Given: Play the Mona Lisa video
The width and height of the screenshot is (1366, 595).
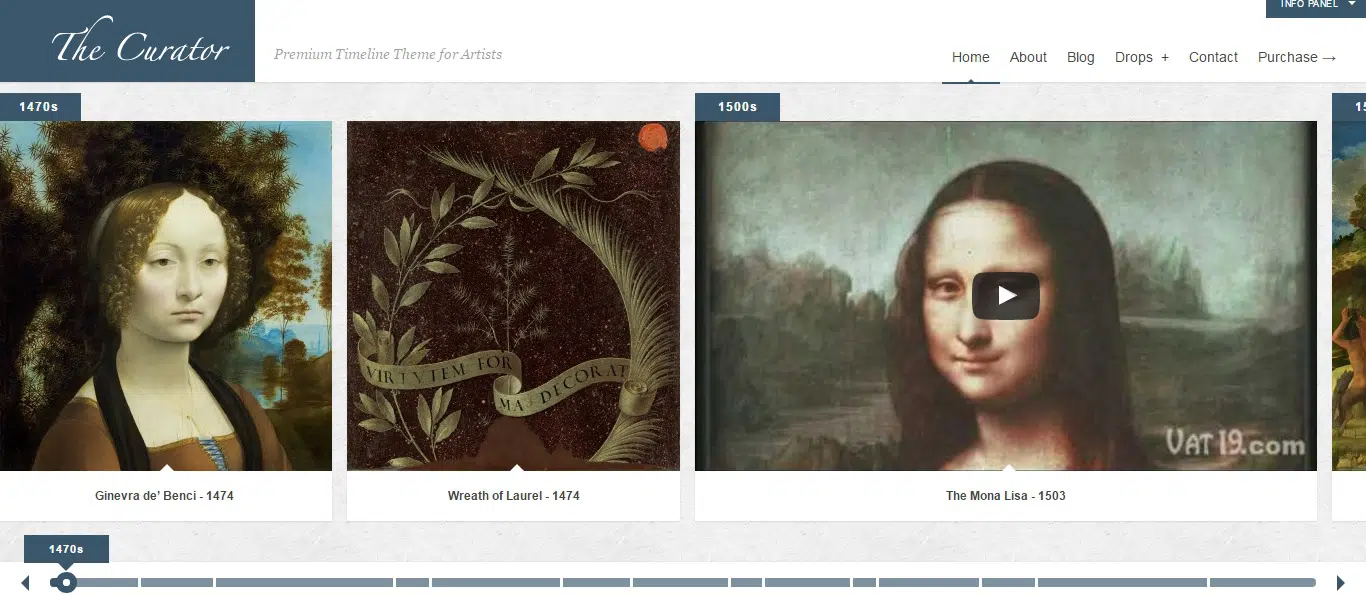Looking at the screenshot, I should [1006, 296].
